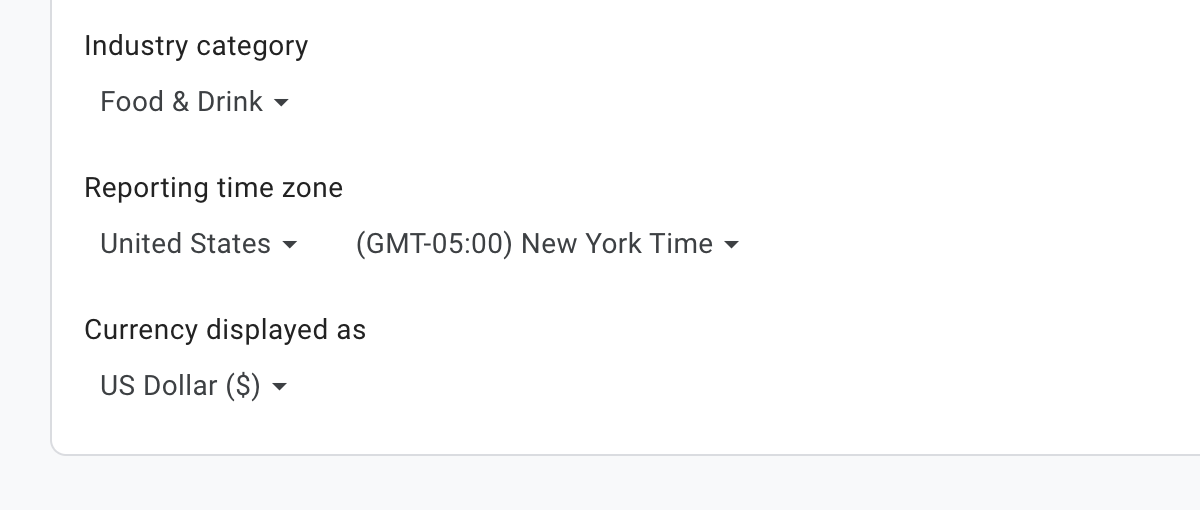
Task: Expand the industry category selector arrow
Action: [282, 103]
